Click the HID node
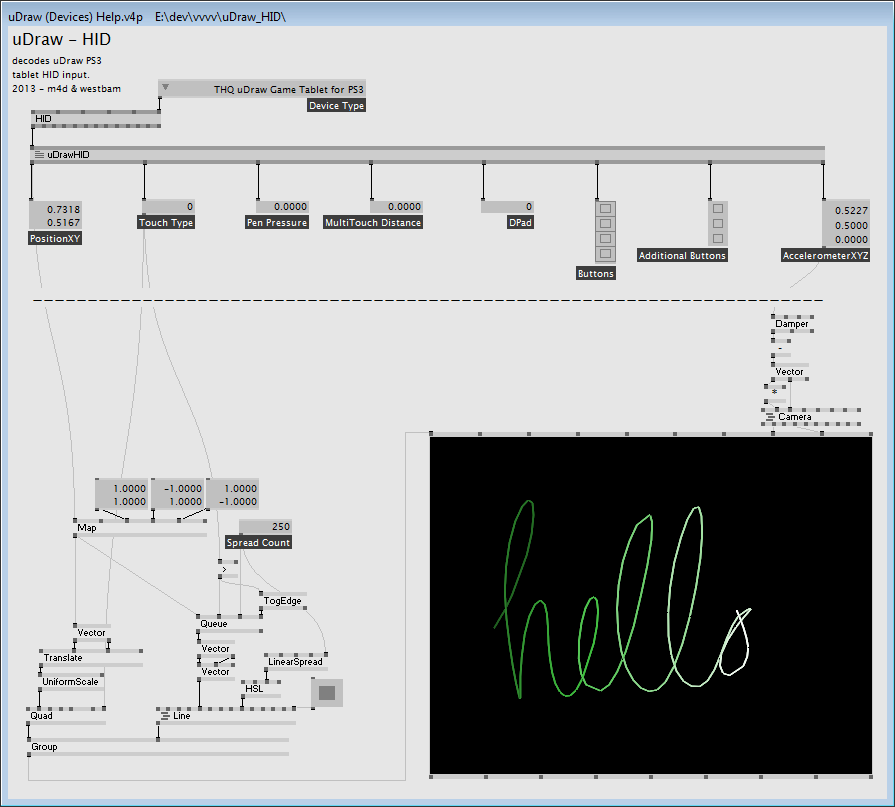The image size is (895, 807). pos(44,119)
